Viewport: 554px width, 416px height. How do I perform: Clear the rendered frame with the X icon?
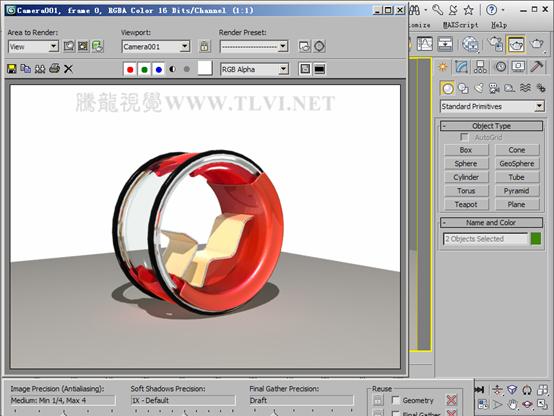tap(69, 69)
